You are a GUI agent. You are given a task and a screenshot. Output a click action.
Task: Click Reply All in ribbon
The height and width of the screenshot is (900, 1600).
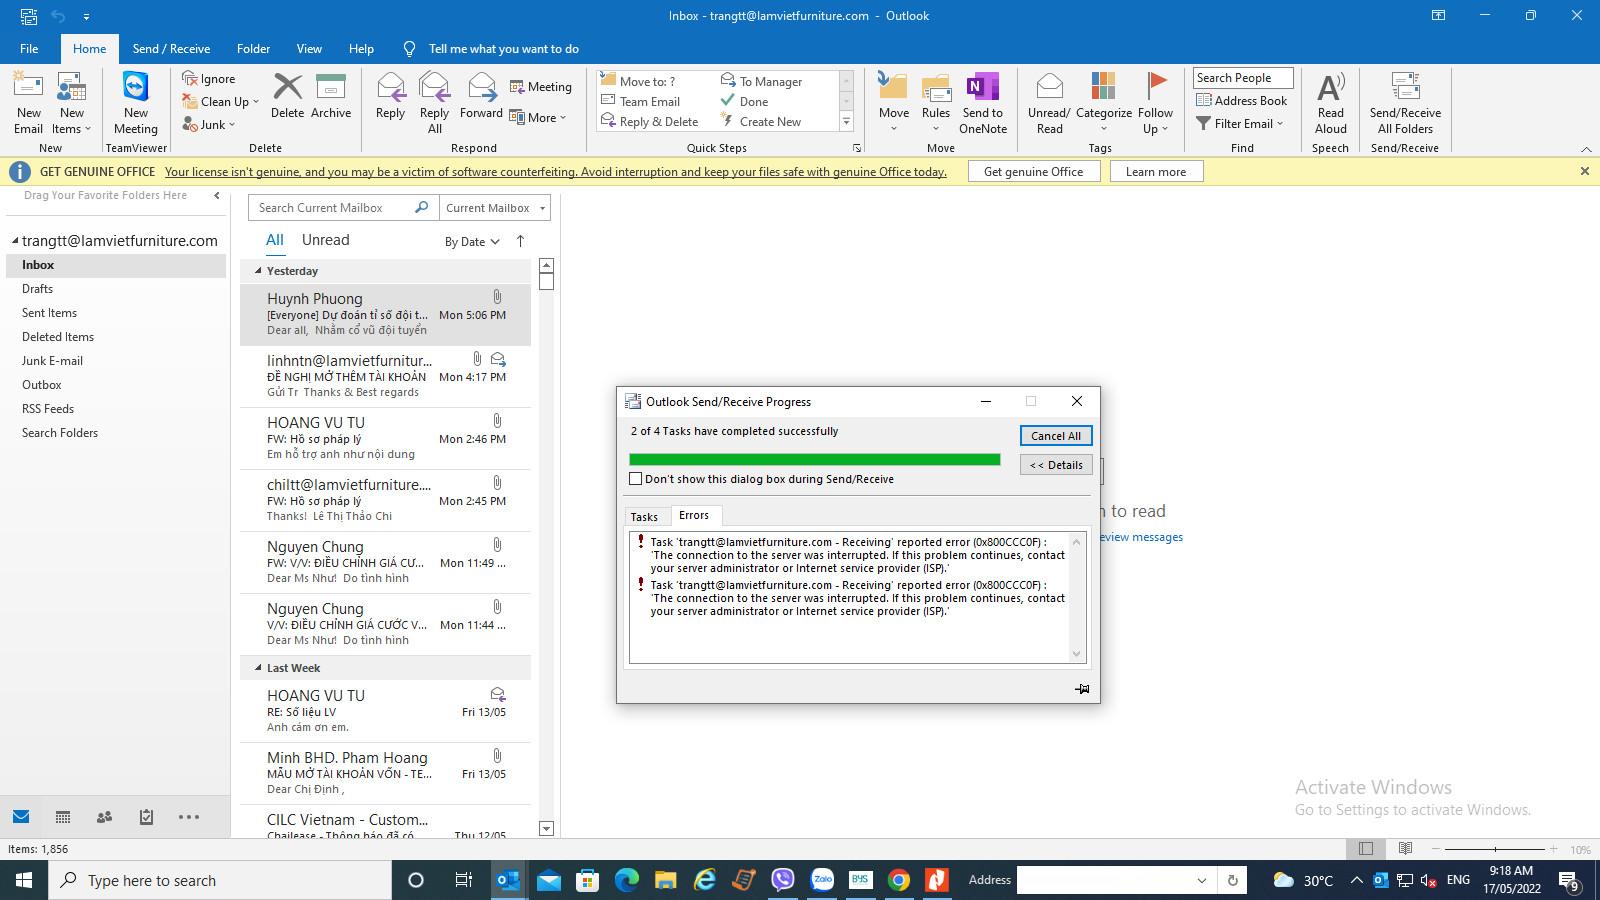(434, 103)
